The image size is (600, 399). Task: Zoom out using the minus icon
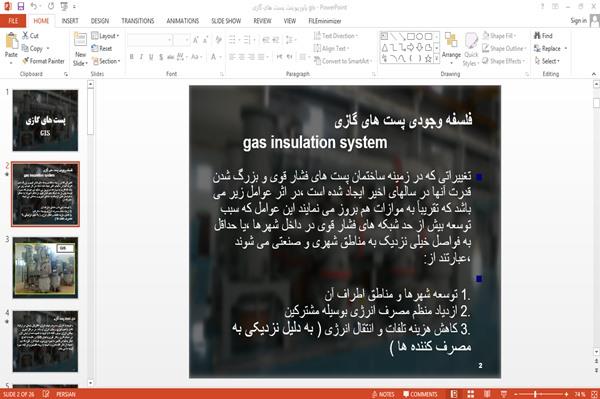click(516, 394)
